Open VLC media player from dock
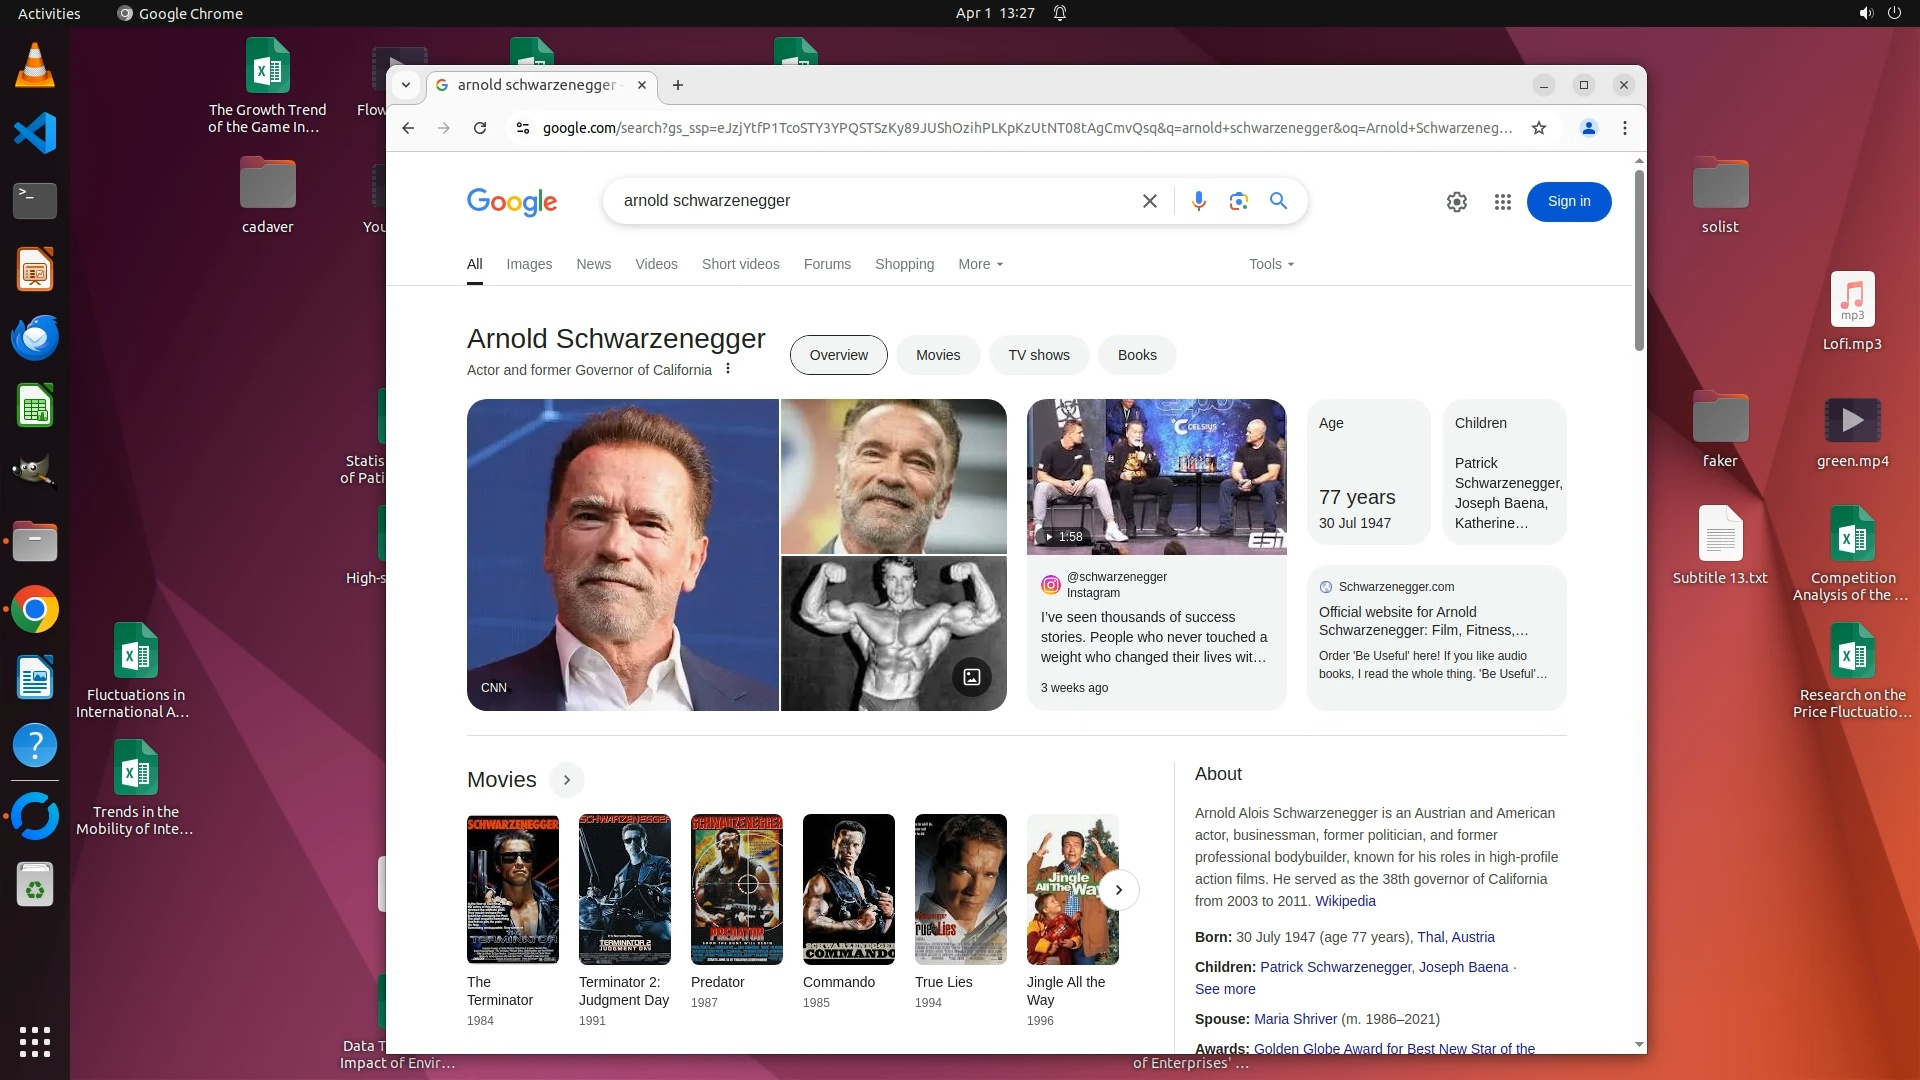 (x=35, y=66)
